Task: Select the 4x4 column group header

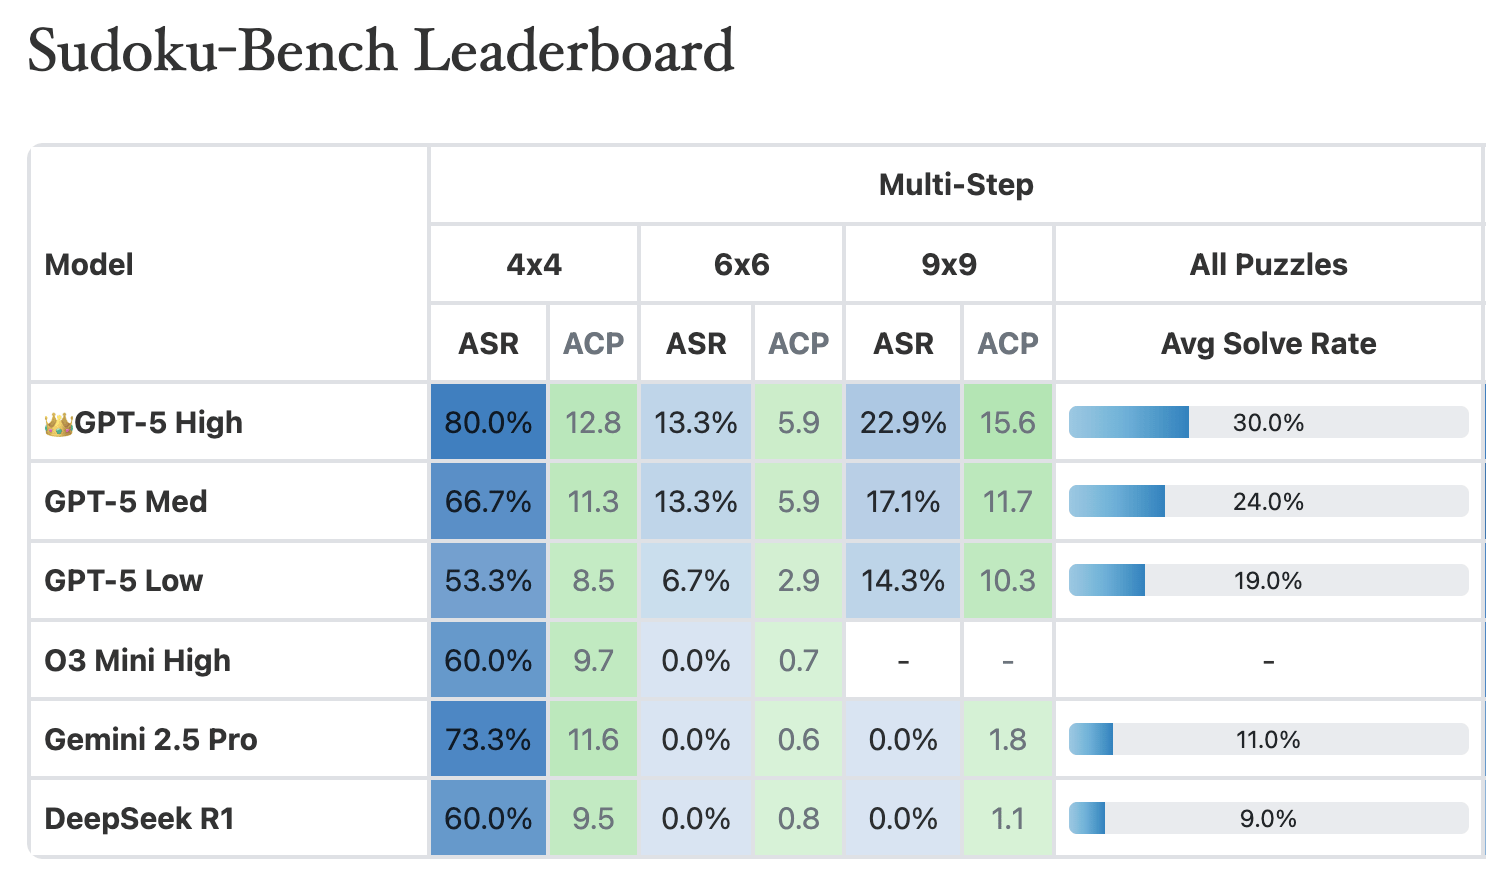Action: (534, 264)
